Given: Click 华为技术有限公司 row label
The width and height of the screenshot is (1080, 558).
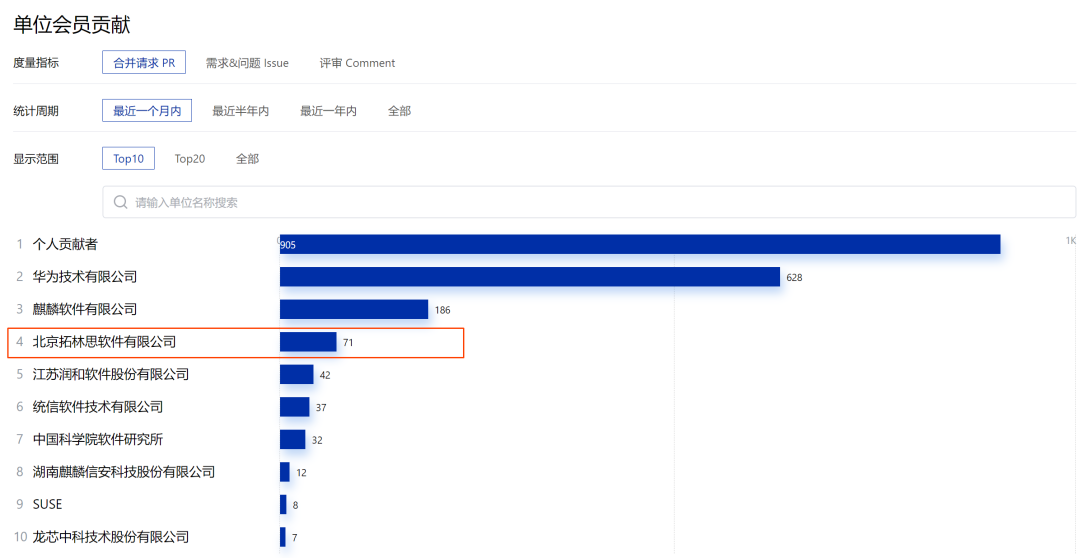Looking at the screenshot, I should (85, 276).
